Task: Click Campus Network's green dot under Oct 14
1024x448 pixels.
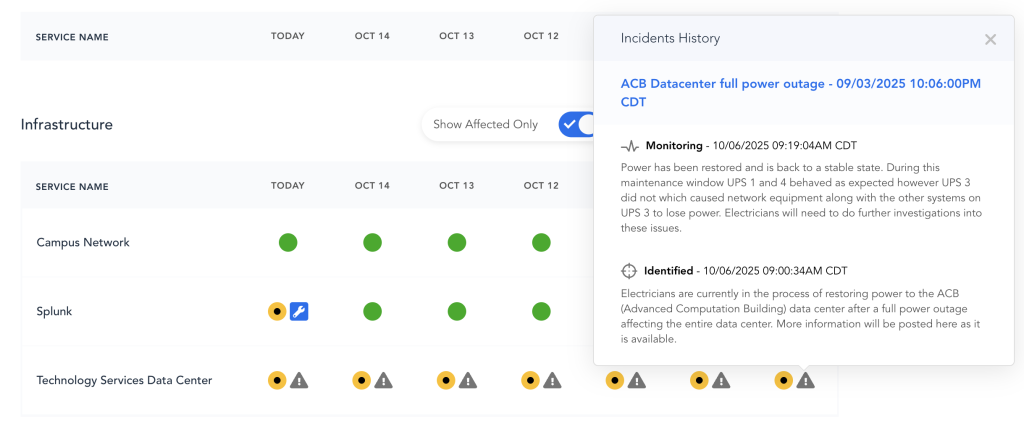Action: coord(372,242)
